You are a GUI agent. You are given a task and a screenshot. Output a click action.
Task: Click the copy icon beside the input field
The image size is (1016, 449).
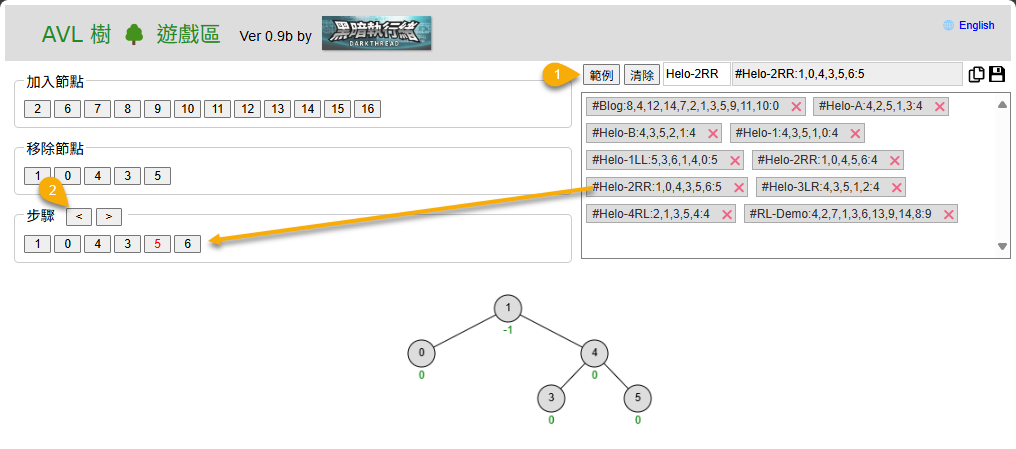(x=977, y=74)
